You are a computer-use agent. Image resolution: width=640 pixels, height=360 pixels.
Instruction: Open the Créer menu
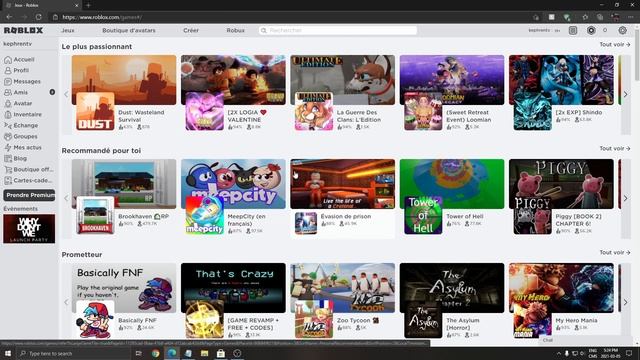tap(191, 31)
